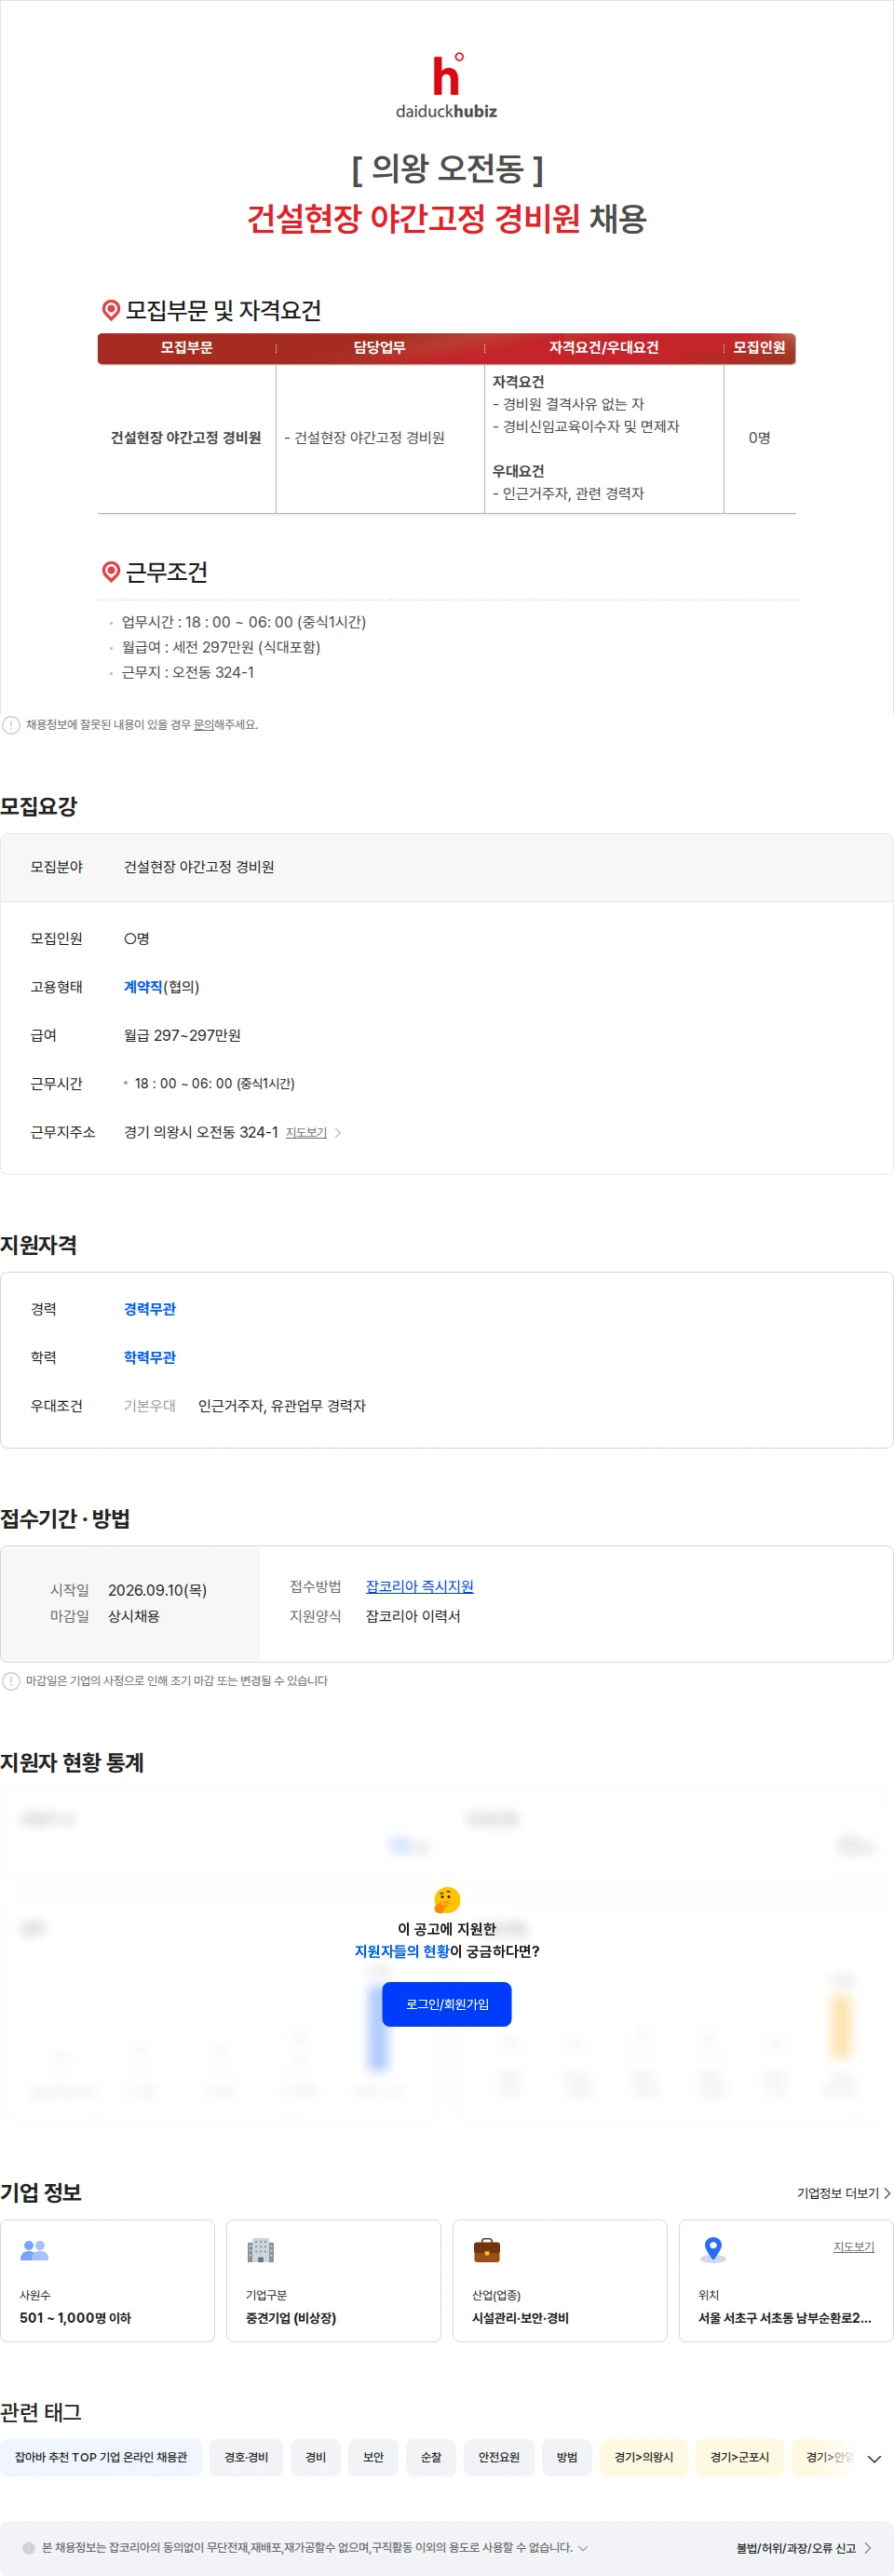Click the 모집부문 table header
Image resolution: width=894 pixels, height=2576 pixels.
click(186, 348)
